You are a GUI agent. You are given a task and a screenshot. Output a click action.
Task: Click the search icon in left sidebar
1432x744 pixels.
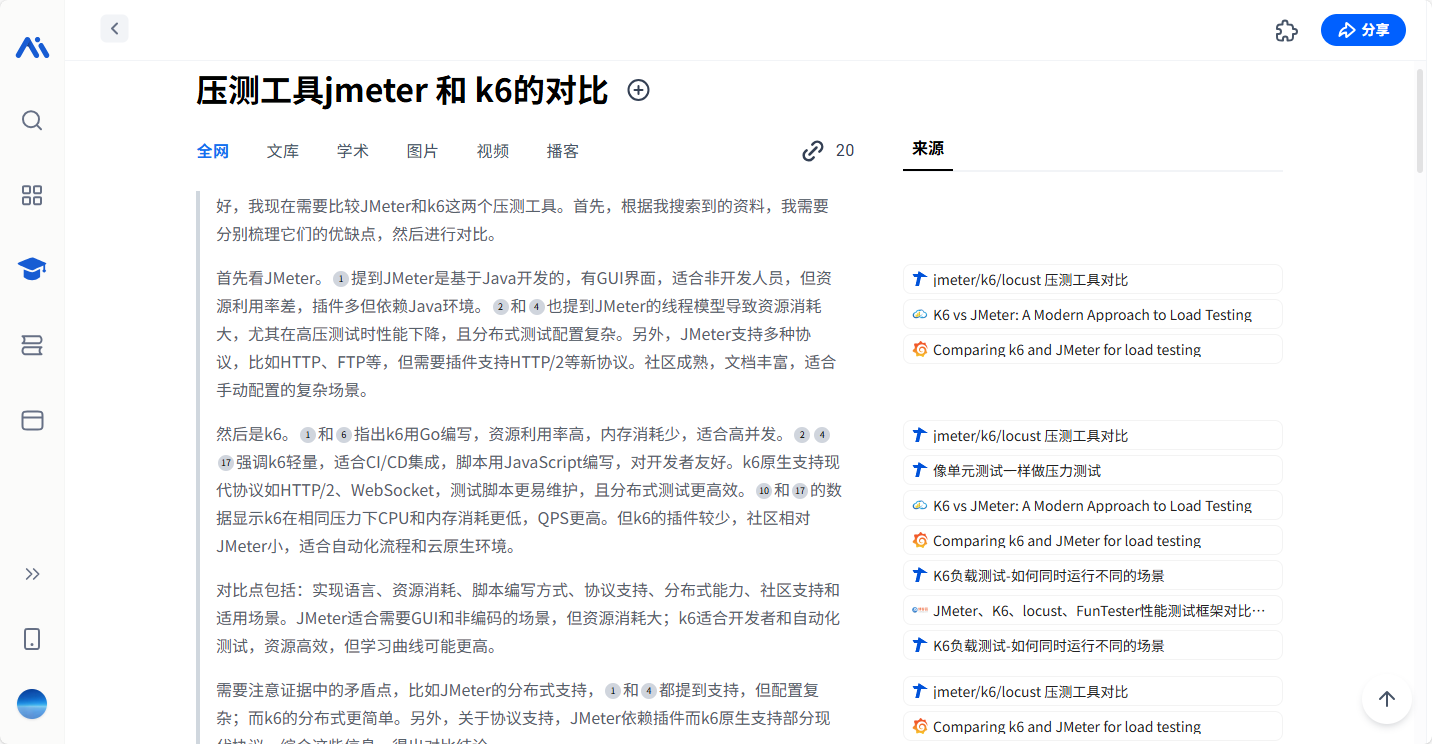coord(32,121)
